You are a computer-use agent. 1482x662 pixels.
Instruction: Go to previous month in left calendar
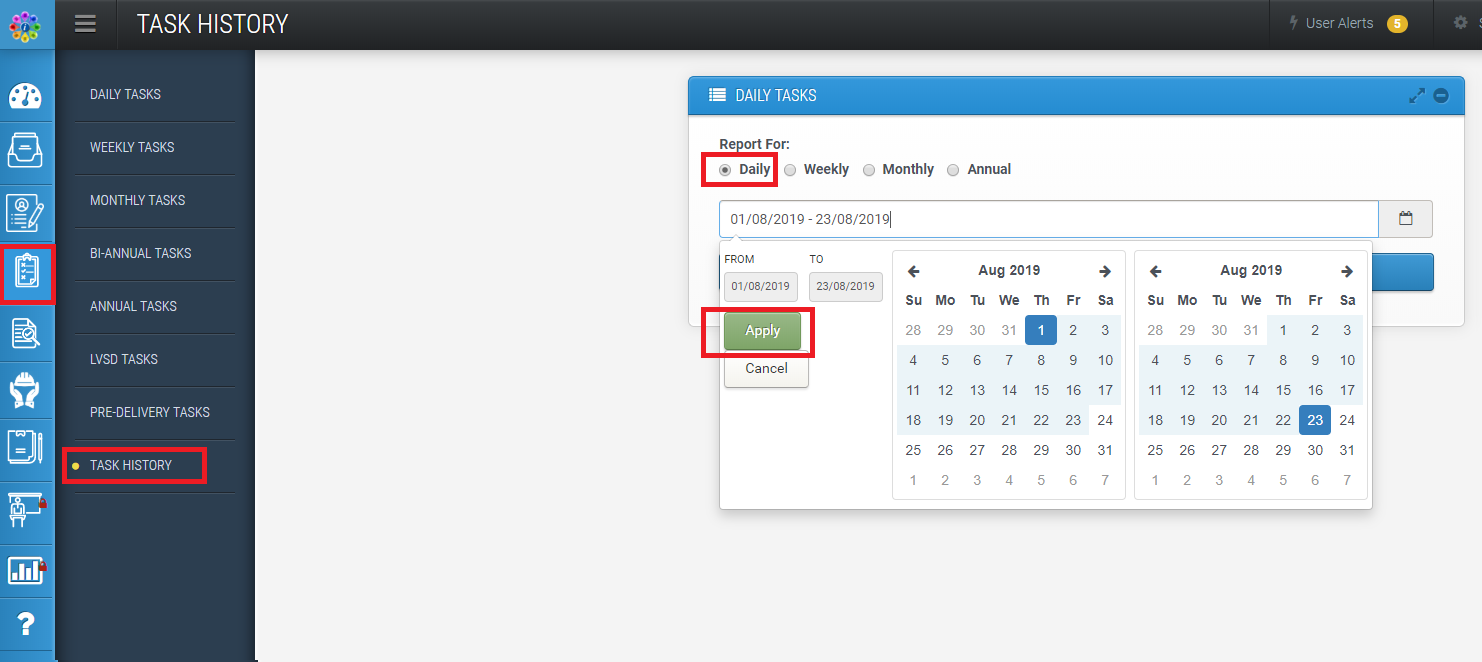913,270
